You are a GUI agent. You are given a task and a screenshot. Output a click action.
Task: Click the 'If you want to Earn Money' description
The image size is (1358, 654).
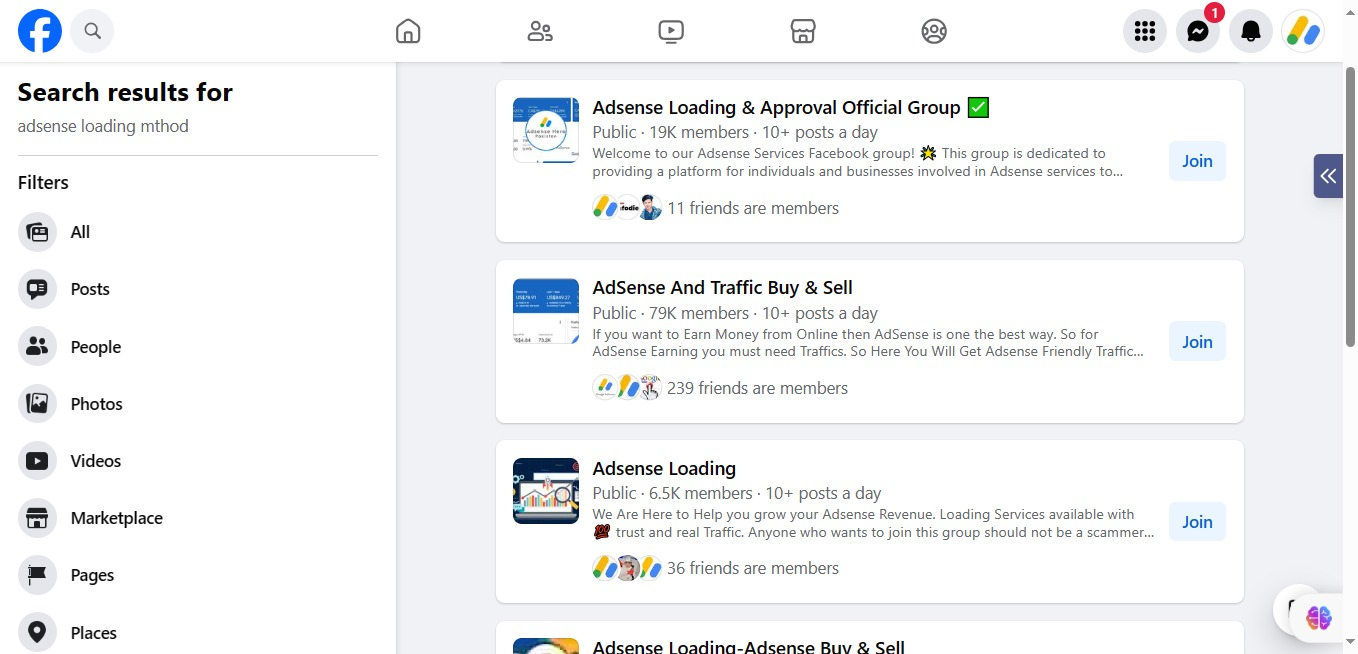pos(868,343)
